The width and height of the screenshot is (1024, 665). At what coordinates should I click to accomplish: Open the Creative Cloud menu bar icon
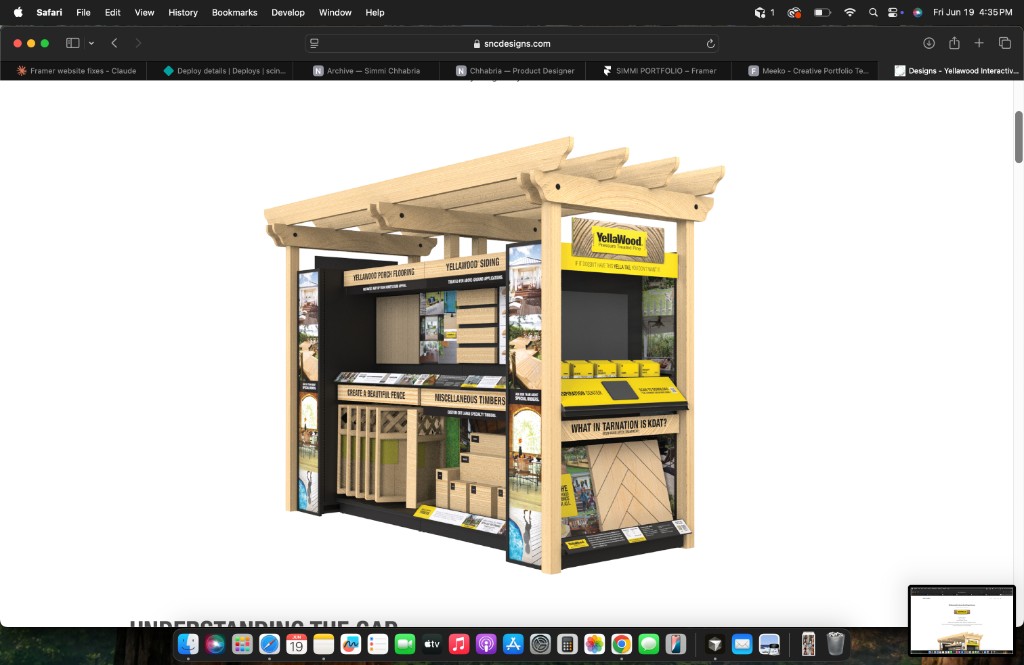pyautogui.click(x=794, y=12)
